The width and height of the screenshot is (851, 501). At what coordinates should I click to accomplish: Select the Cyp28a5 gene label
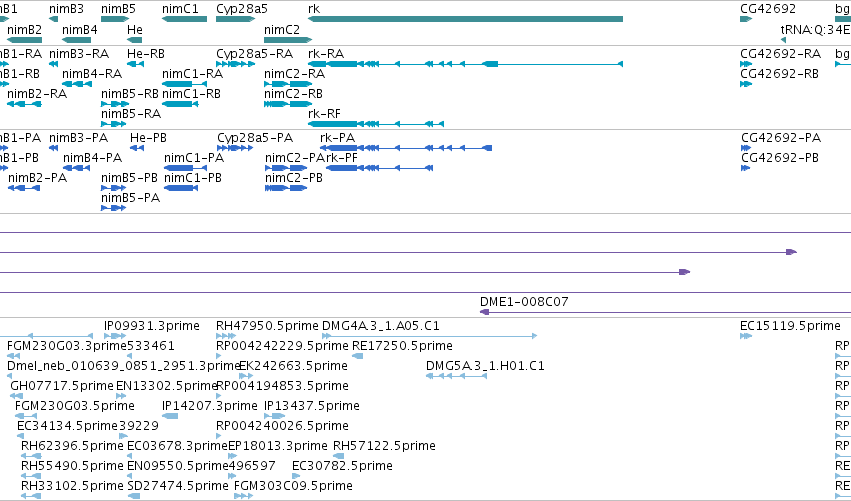242,9
